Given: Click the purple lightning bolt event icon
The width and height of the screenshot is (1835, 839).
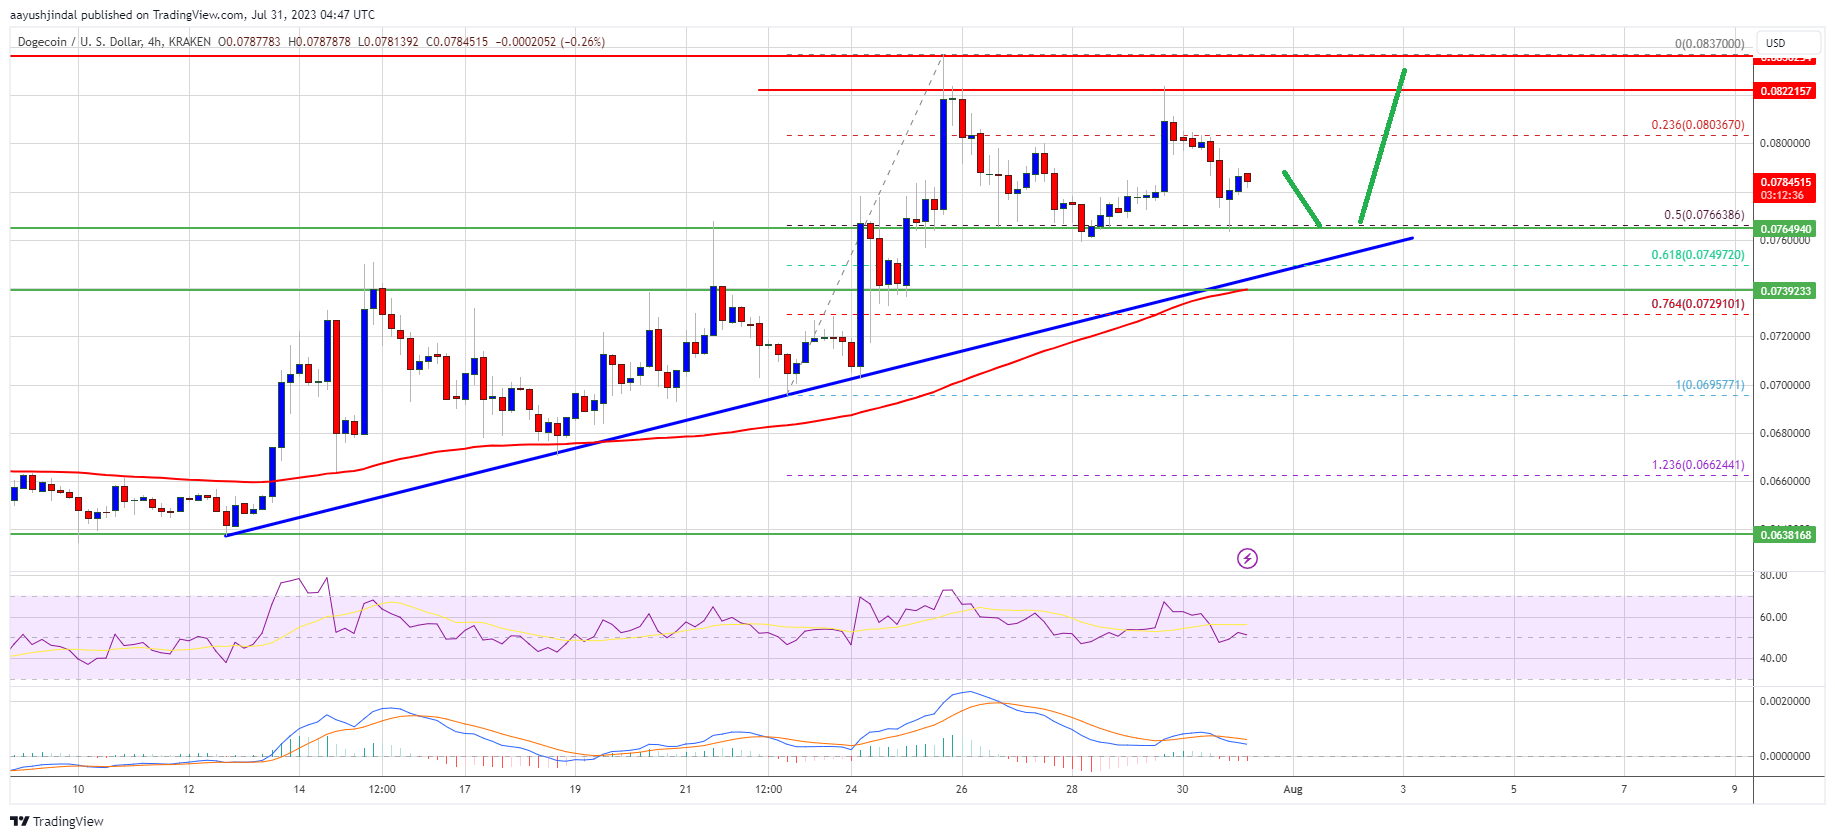Looking at the screenshot, I should (x=1247, y=558).
